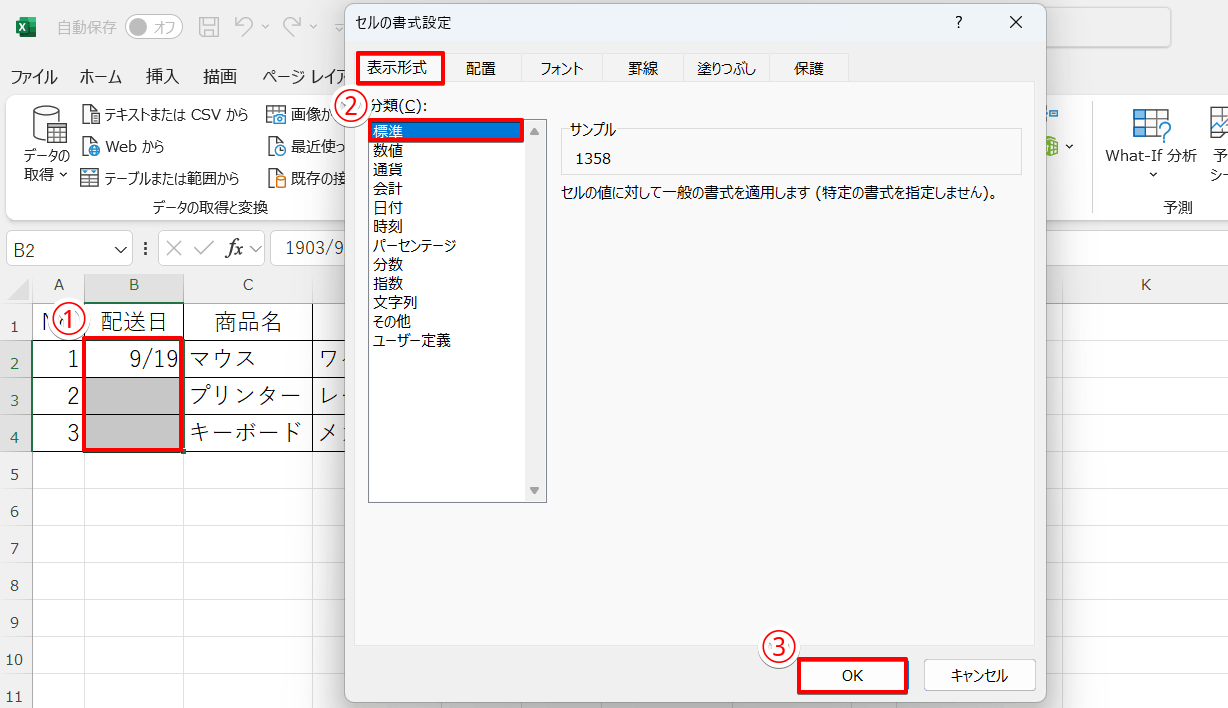Expand the Name Box dropdown for B2
Screen dimensions: 1228x708
tap(121, 249)
